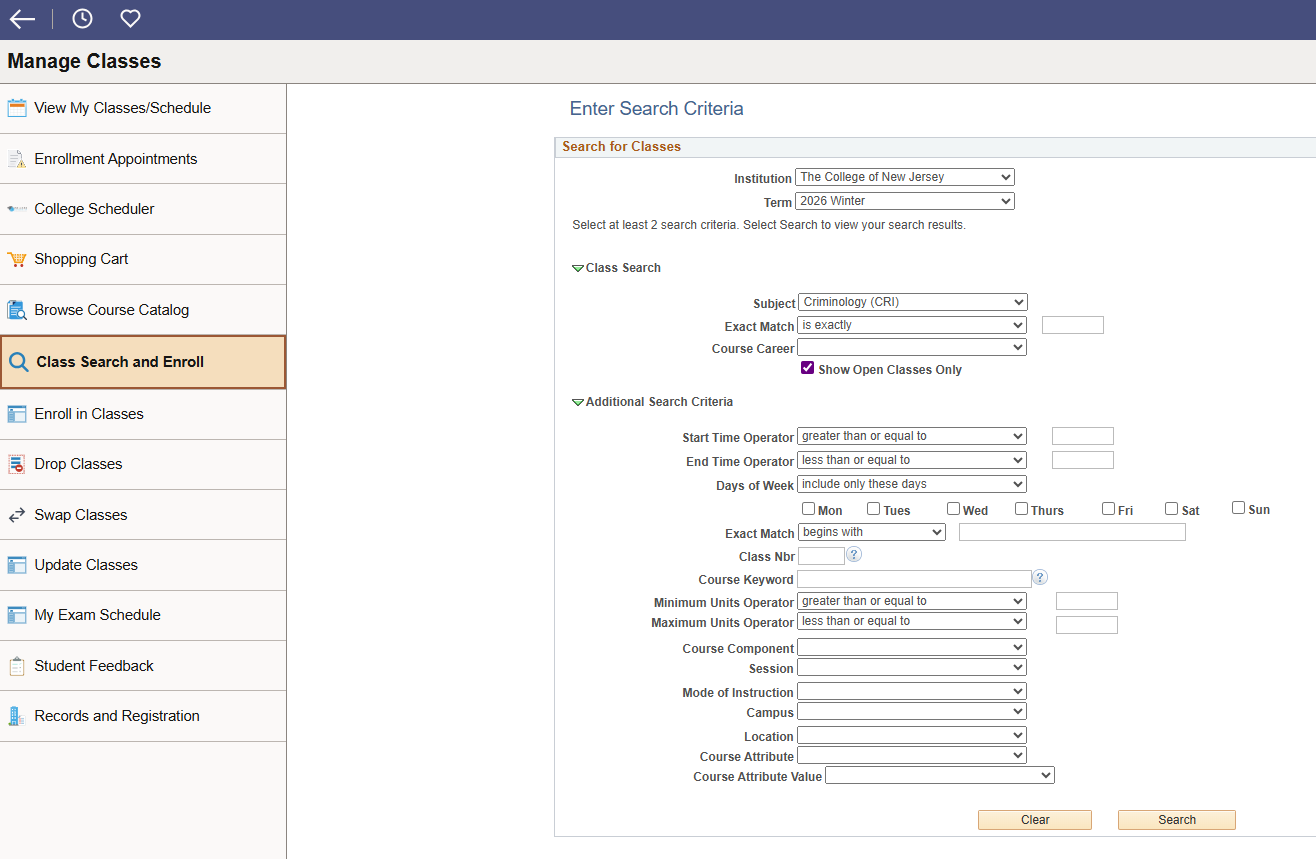Open the Term dropdown
The image size is (1316, 859).
click(x=904, y=201)
